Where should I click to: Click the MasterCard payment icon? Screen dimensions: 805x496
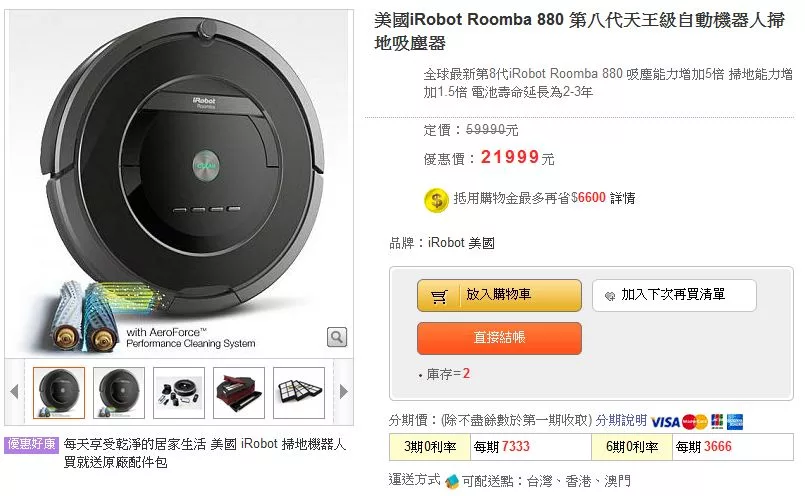tap(694, 421)
